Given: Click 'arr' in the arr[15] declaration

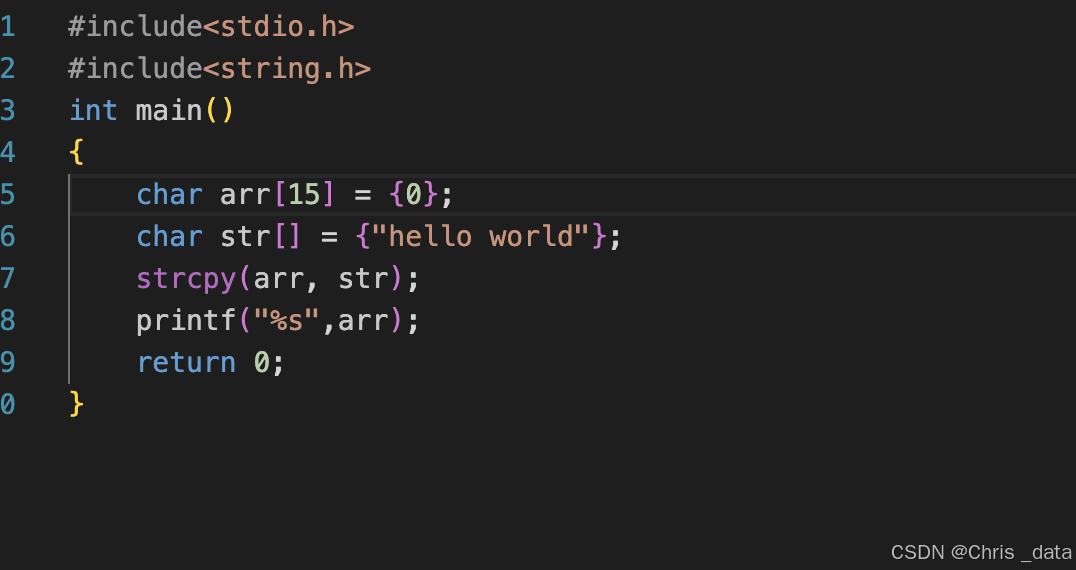Looking at the screenshot, I should [245, 195].
